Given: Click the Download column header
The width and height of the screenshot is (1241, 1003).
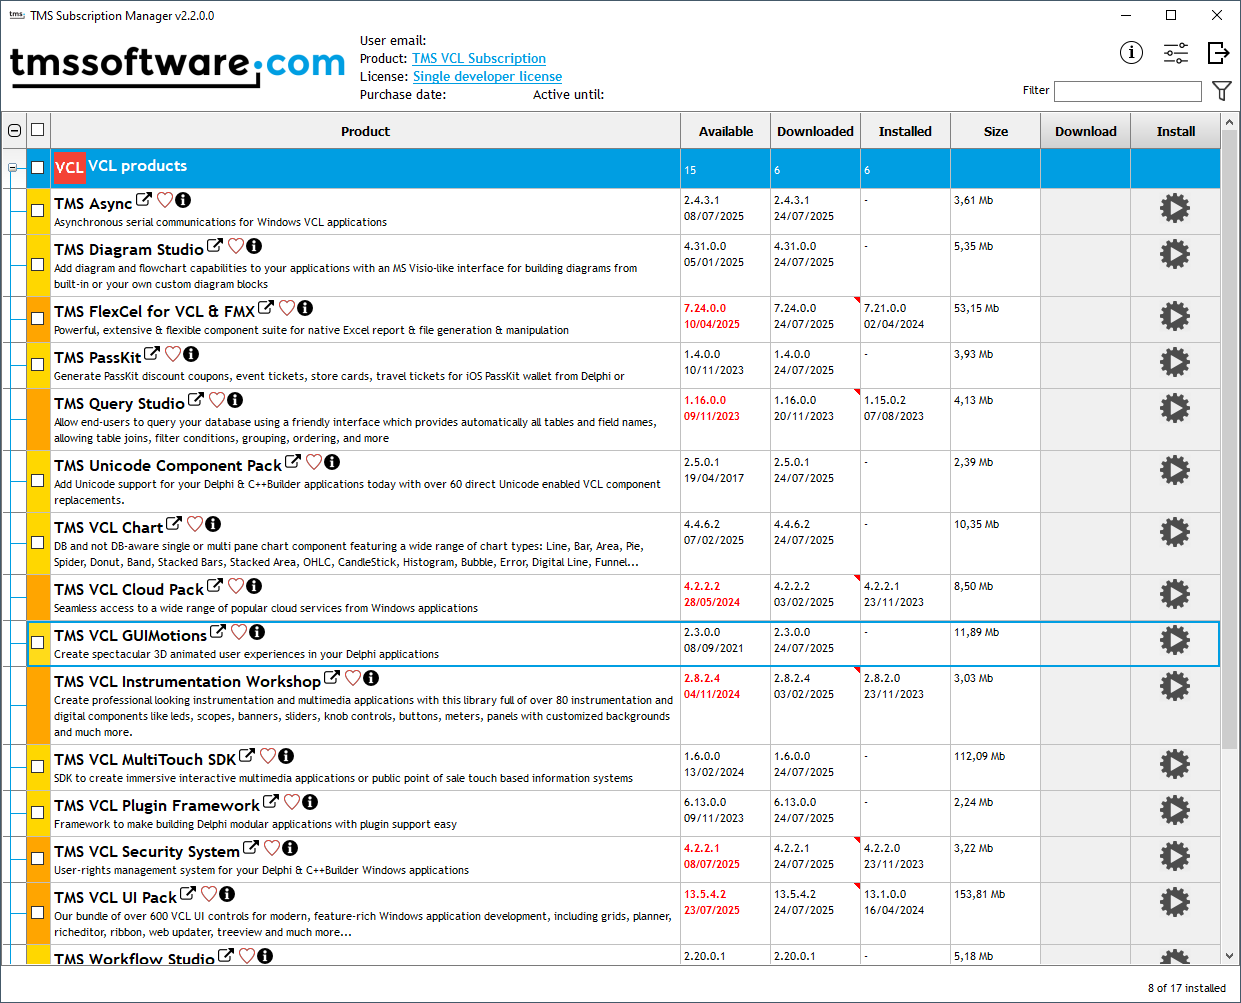Looking at the screenshot, I should coord(1086,131).
